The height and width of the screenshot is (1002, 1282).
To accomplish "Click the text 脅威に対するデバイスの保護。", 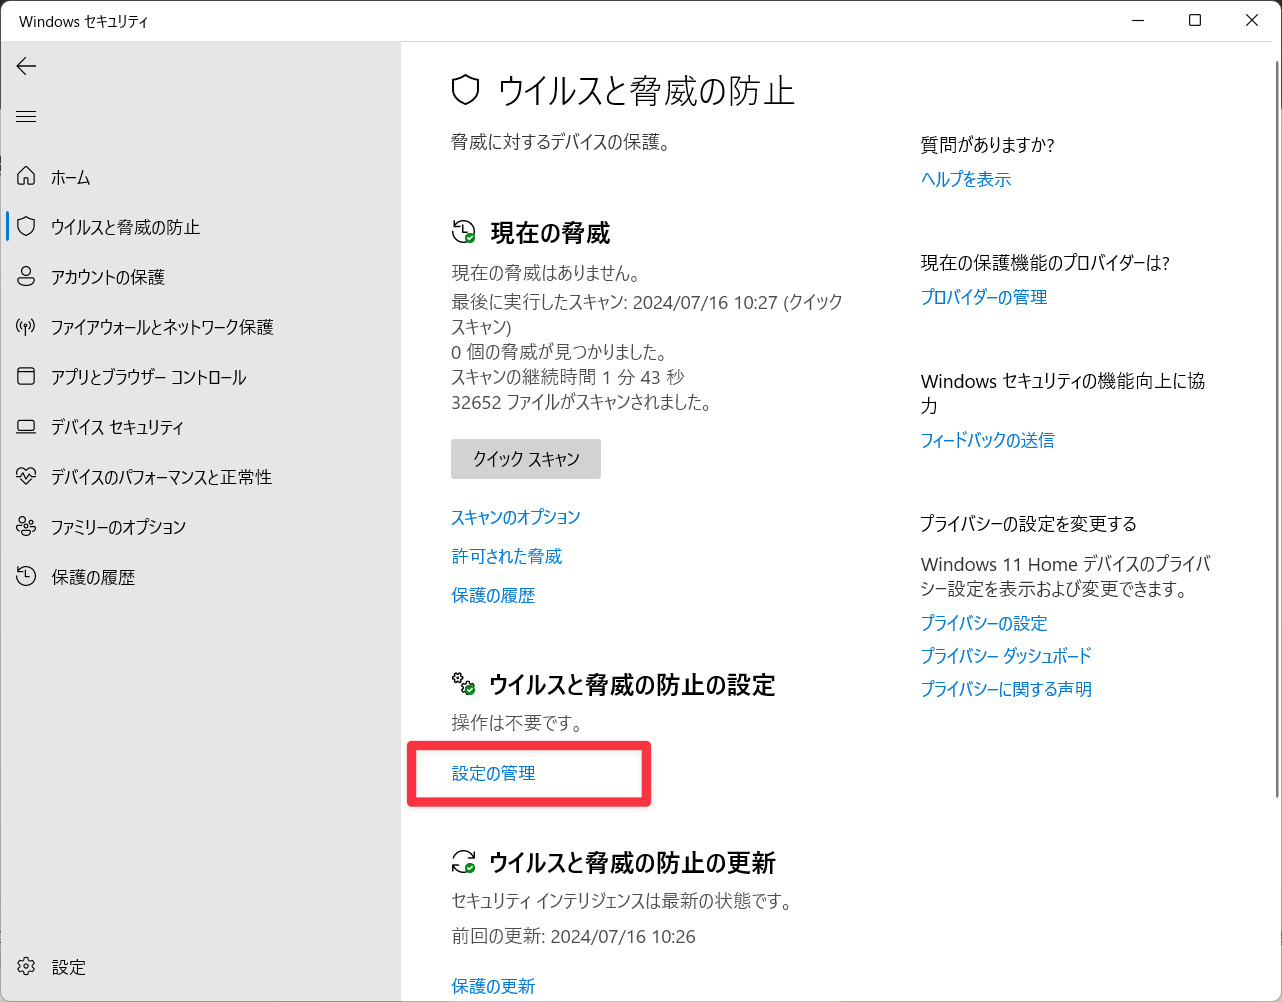I will (x=561, y=142).
